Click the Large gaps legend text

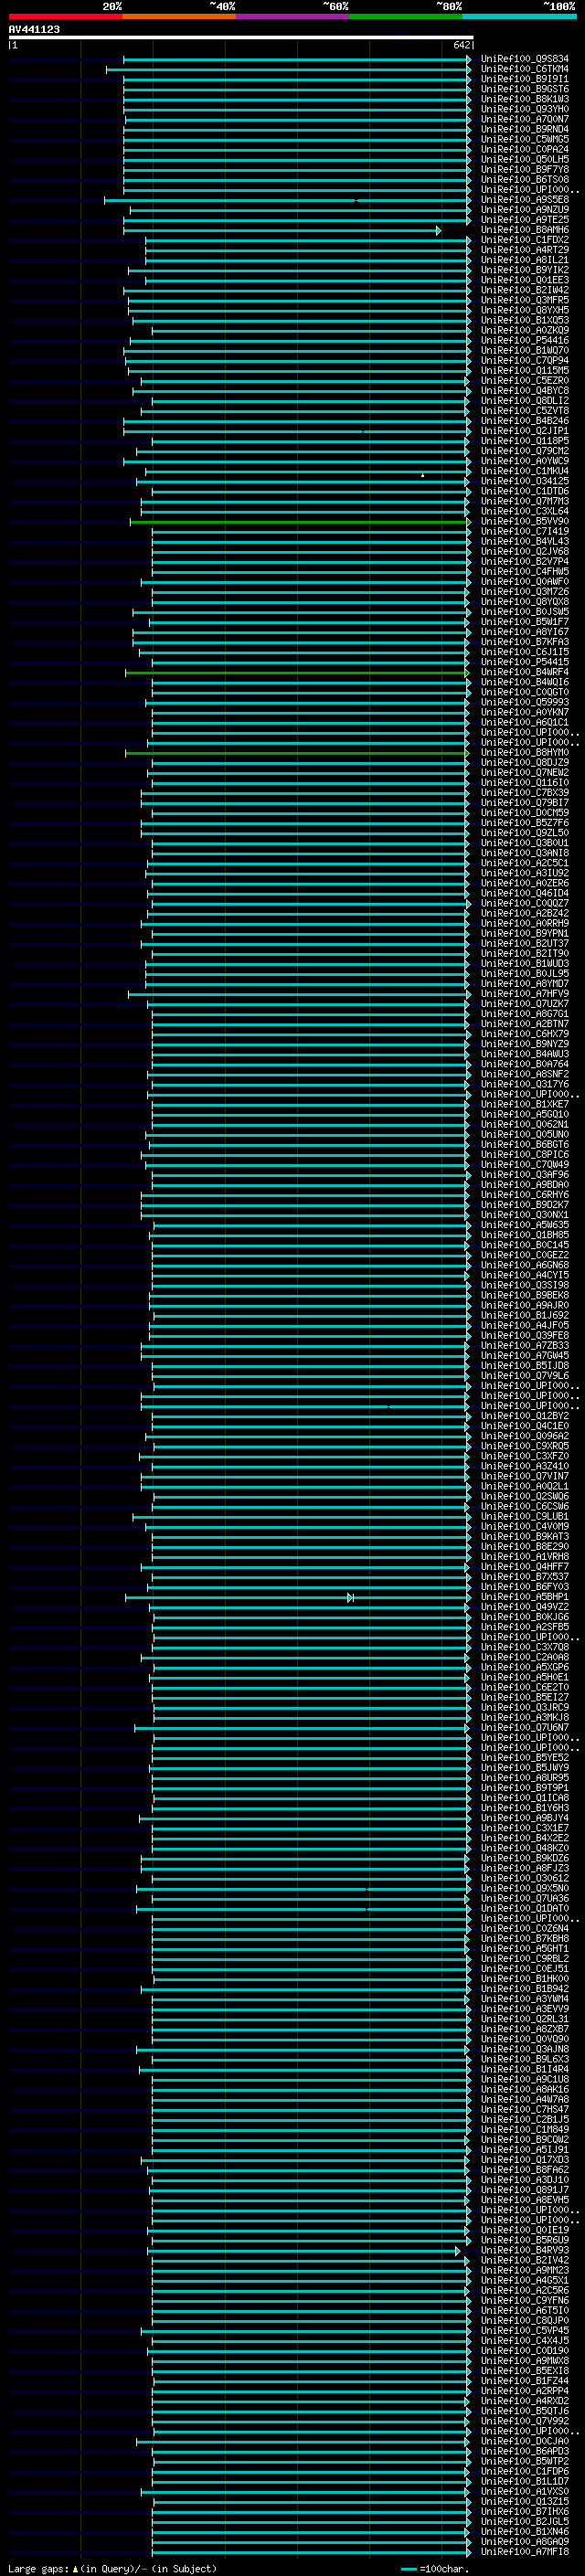click(38, 2568)
